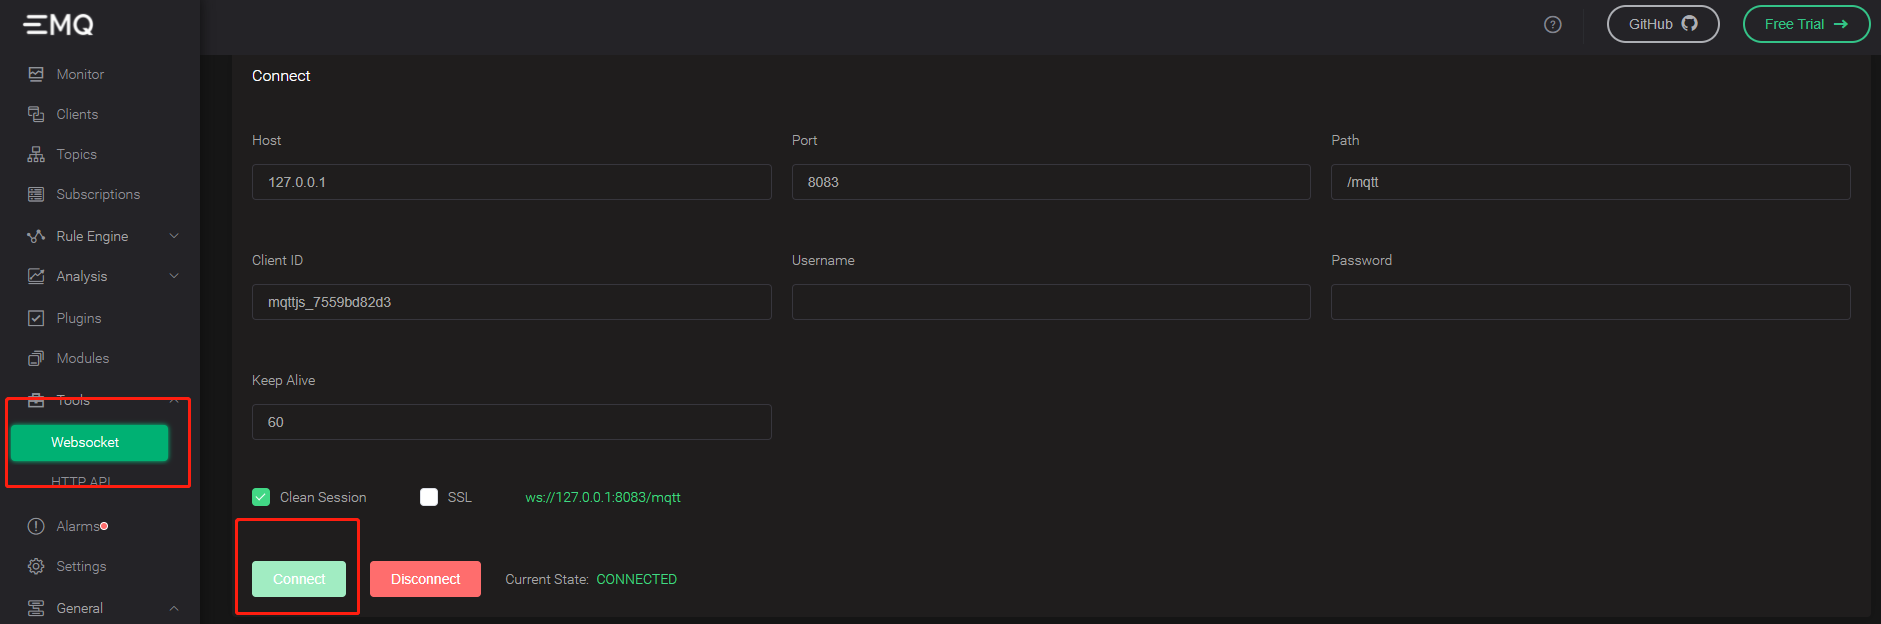Click the Subscriptions icon in sidebar
Viewport: 1881px width, 624px height.
(x=36, y=194)
